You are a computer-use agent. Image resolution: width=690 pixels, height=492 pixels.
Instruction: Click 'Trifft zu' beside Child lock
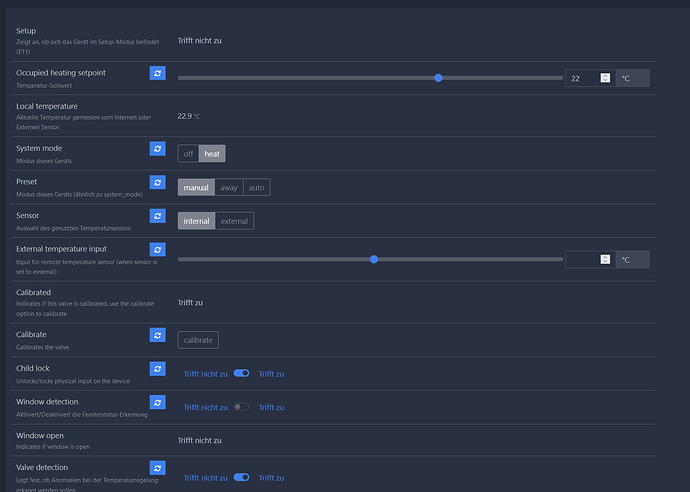click(272, 374)
